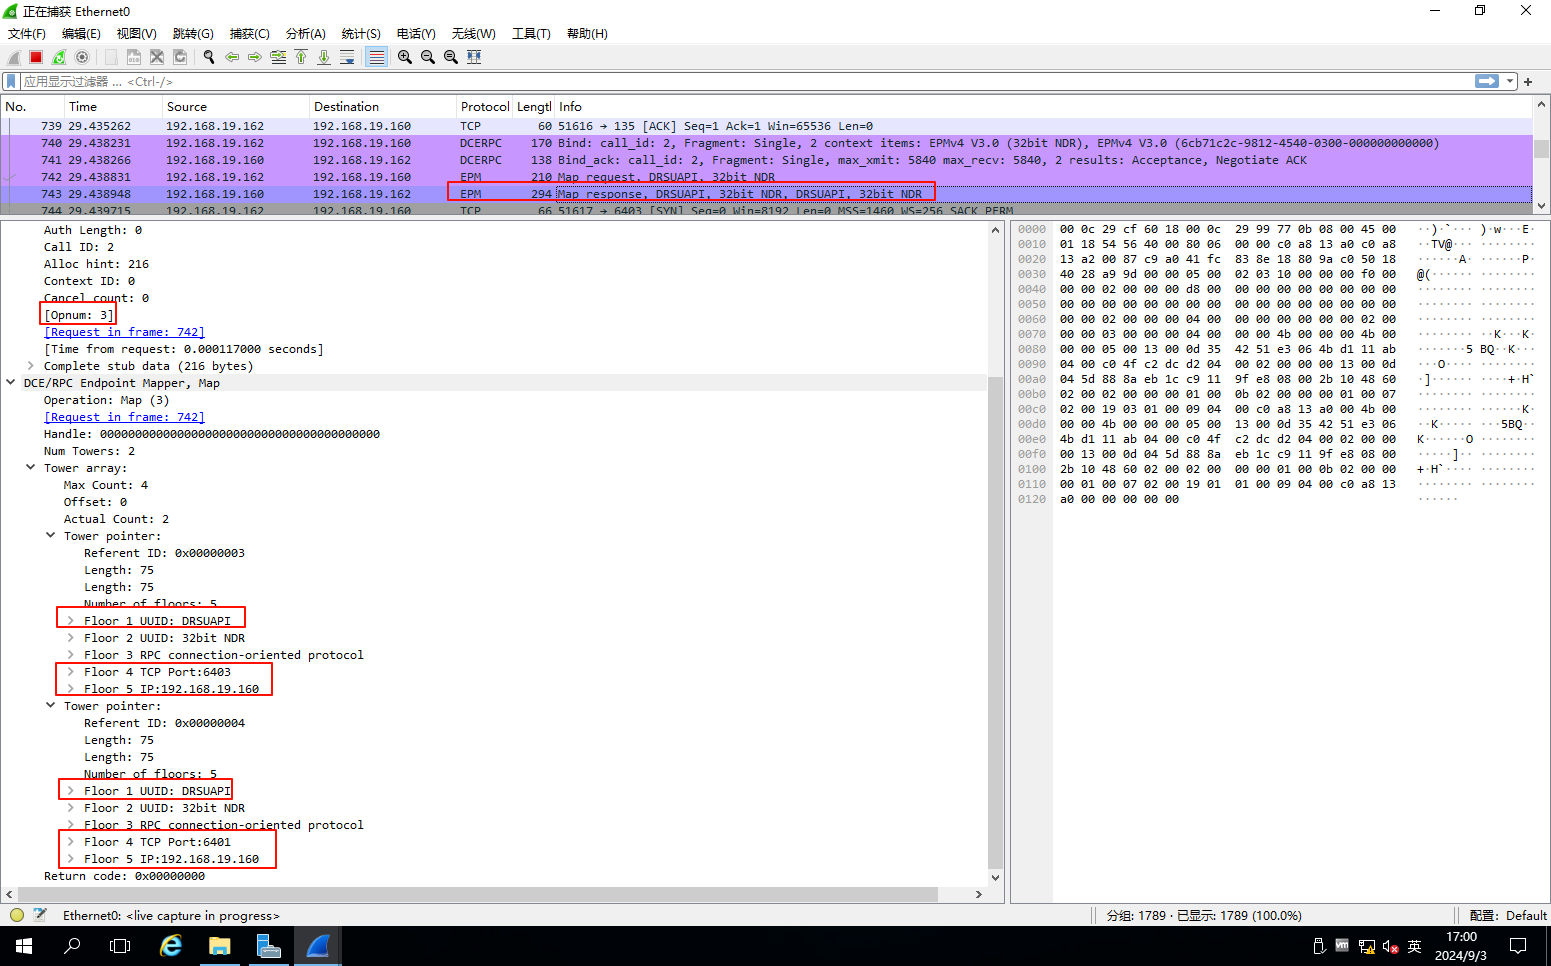Restart the current capture
Screen dimensions: 1551x966
59,57
